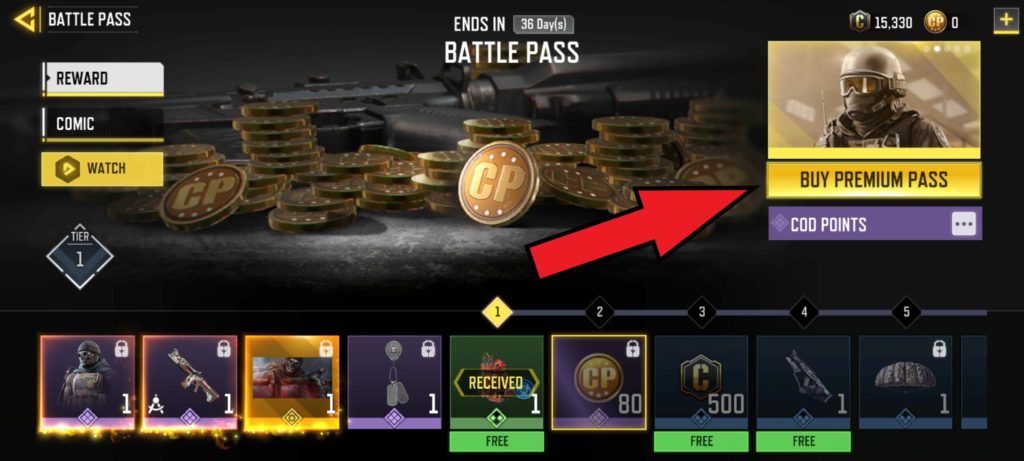Tap the CP coin icon in the header
This screenshot has width=1024, height=461.
(935, 23)
